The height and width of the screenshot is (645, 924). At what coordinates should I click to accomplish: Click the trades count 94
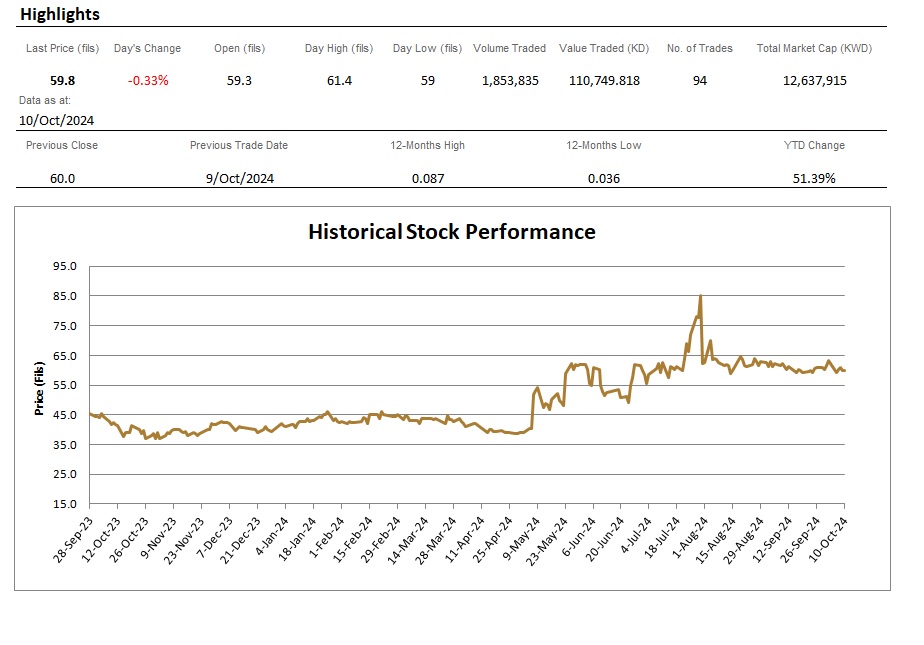[699, 81]
